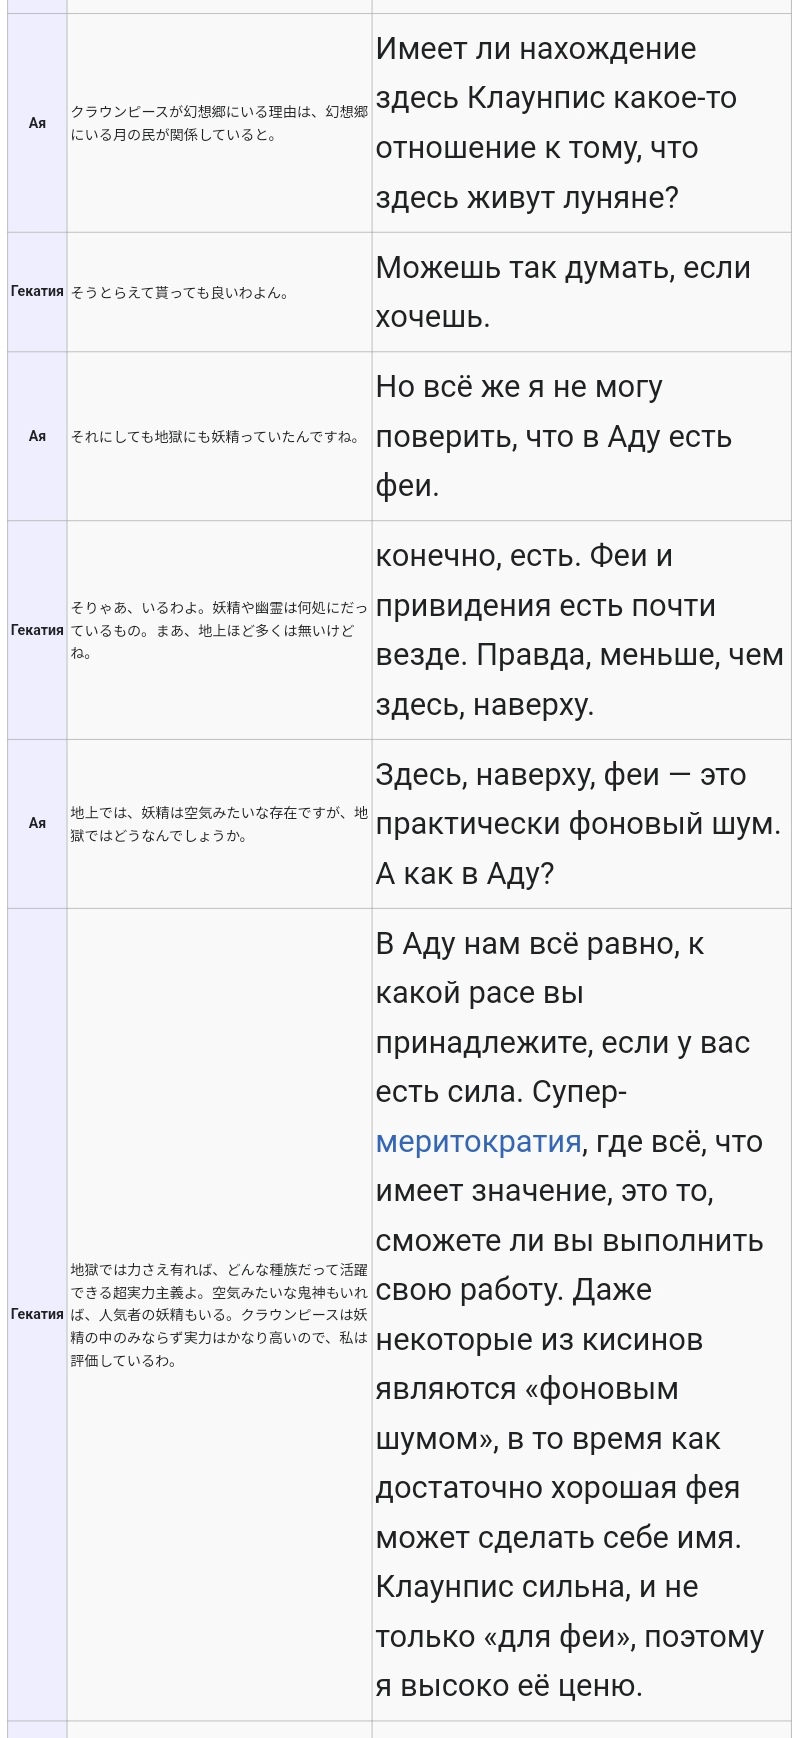The image size is (808, 1738).
Task: Click the Ая label beside 'Но всё же'
Action: [37, 436]
